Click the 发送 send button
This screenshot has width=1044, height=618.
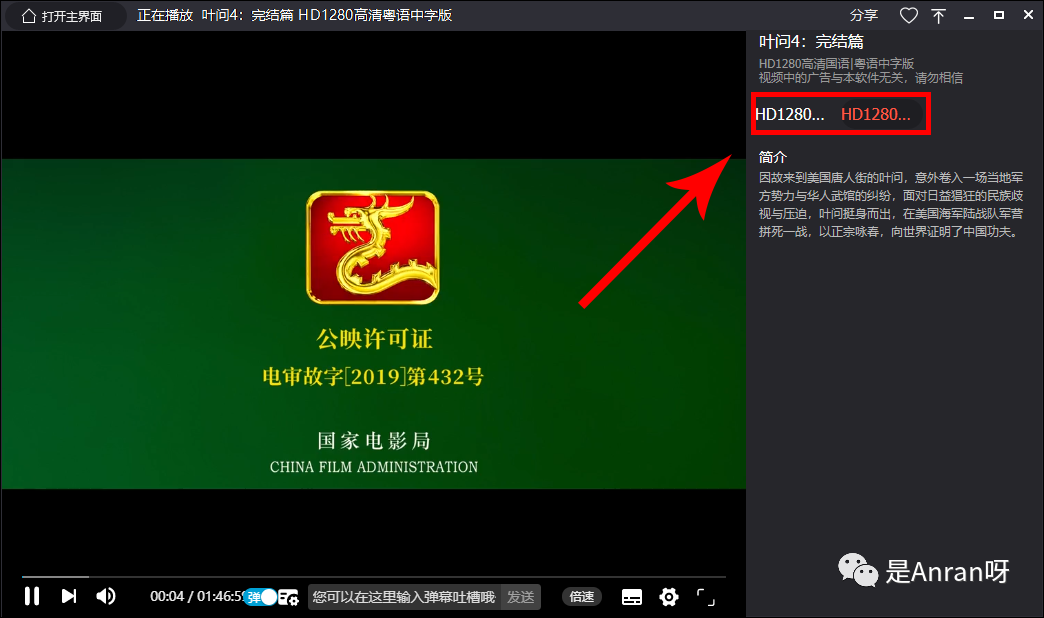coord(521,597)
